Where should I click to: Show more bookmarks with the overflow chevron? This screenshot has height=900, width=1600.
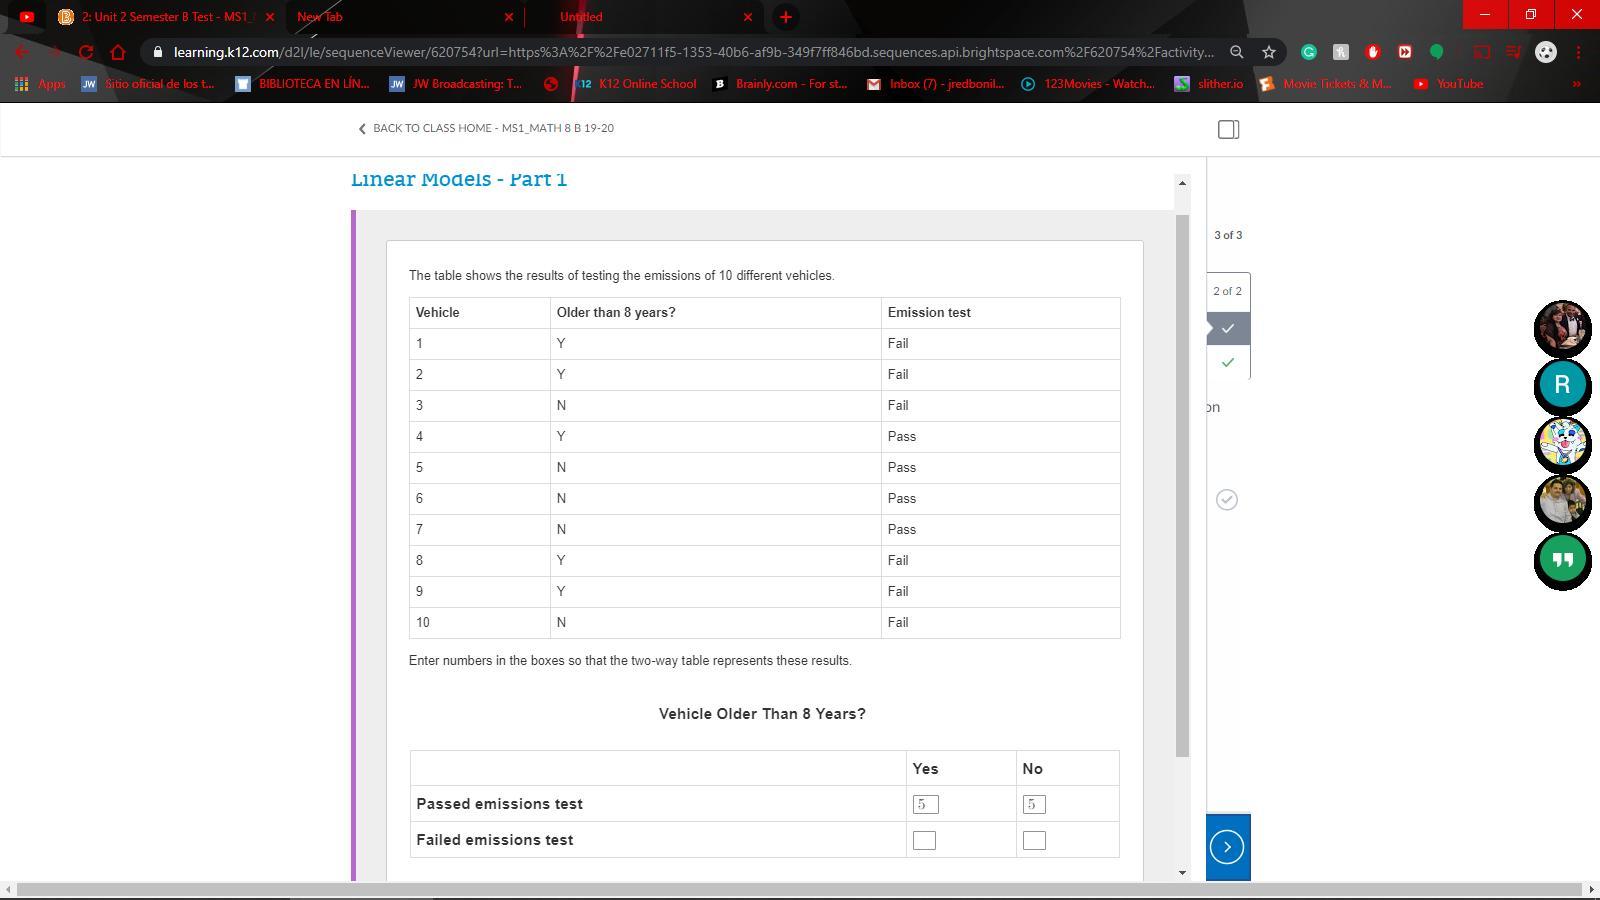pos(1576,84)
